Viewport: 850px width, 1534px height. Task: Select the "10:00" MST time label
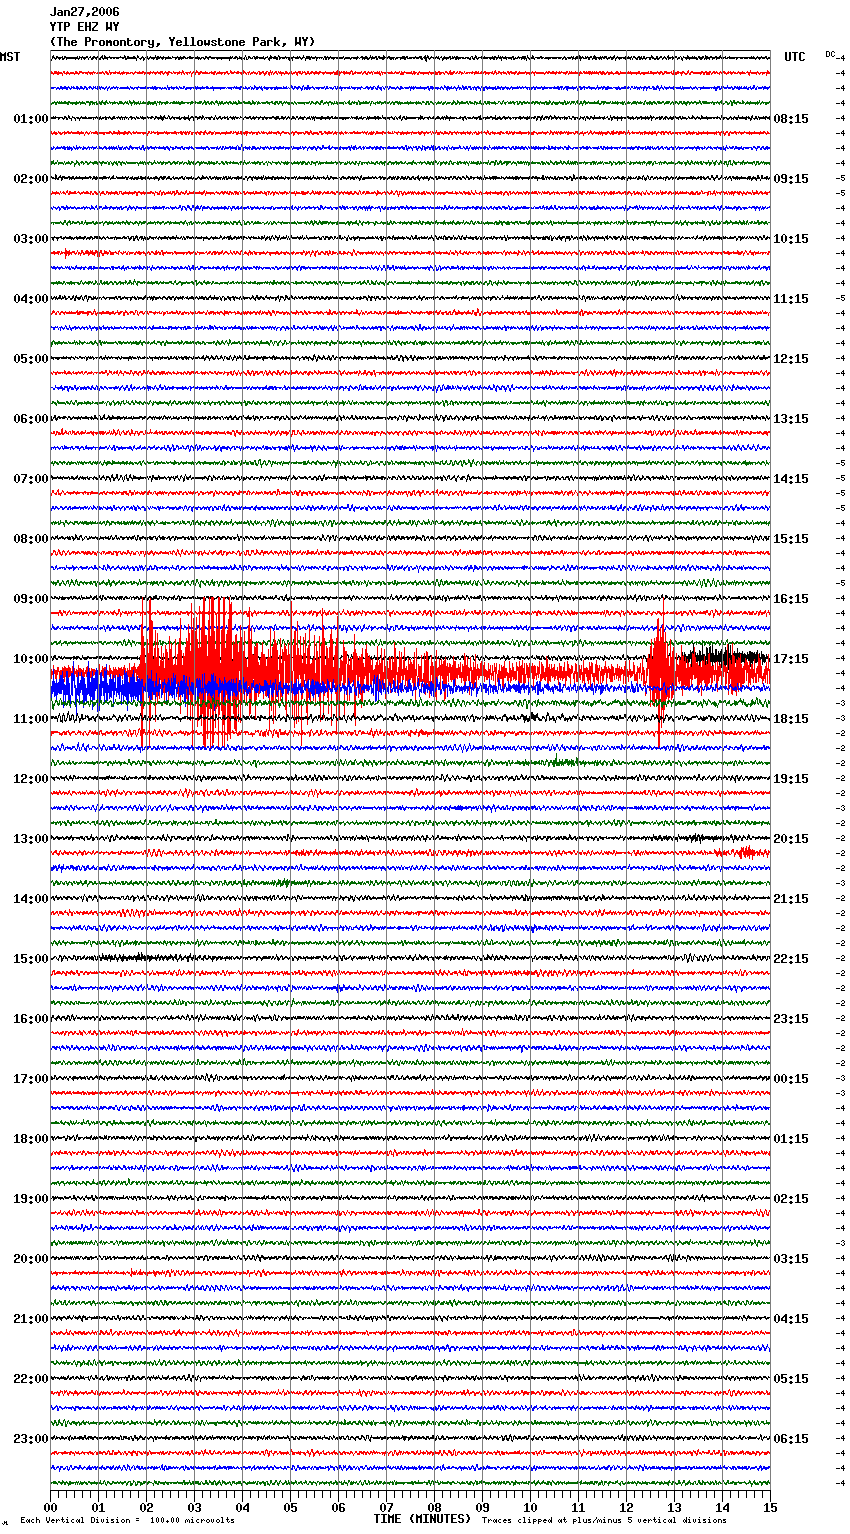click(x=31, y=659)
